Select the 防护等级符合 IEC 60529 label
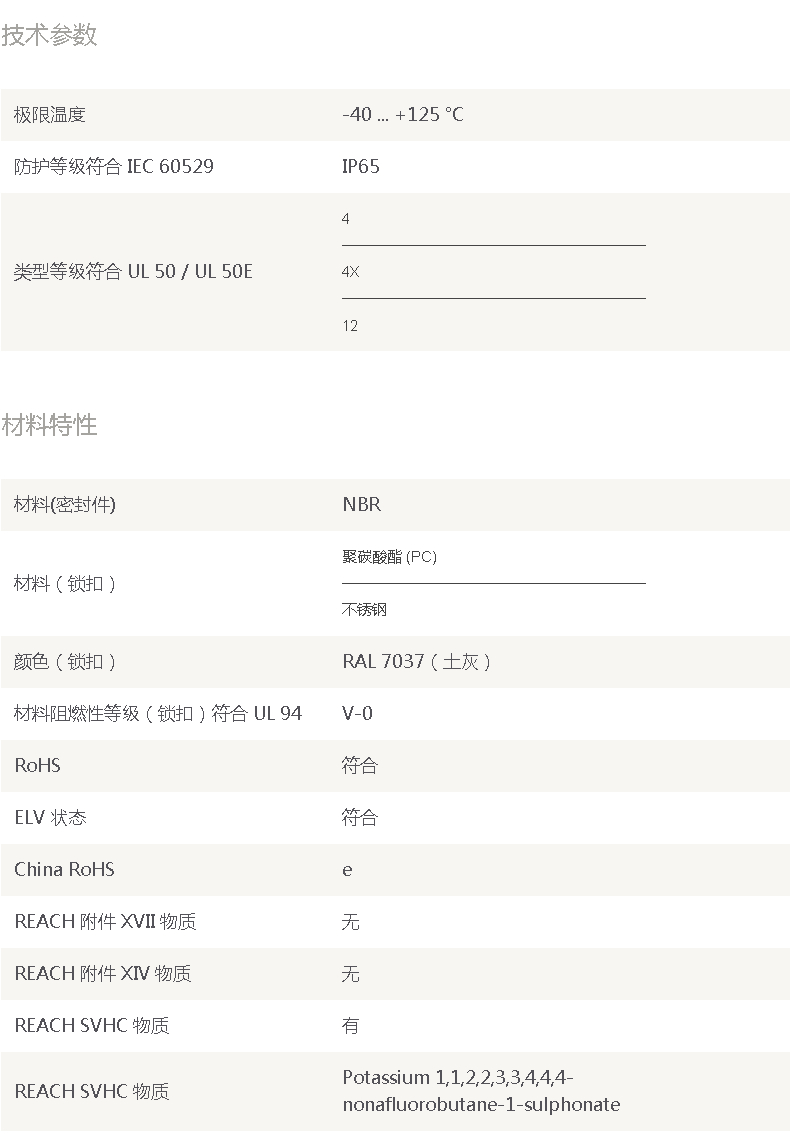The height and width of the screenshot is (1135, 790). (114, 166)
